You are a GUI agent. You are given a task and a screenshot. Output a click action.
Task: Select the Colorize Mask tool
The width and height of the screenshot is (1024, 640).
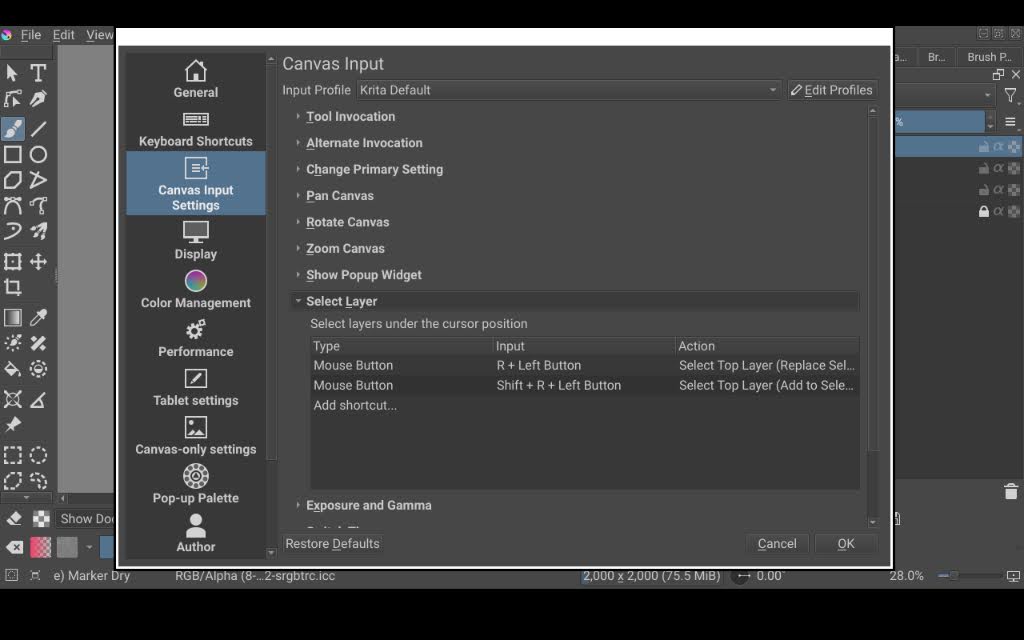tap(12, 343)
